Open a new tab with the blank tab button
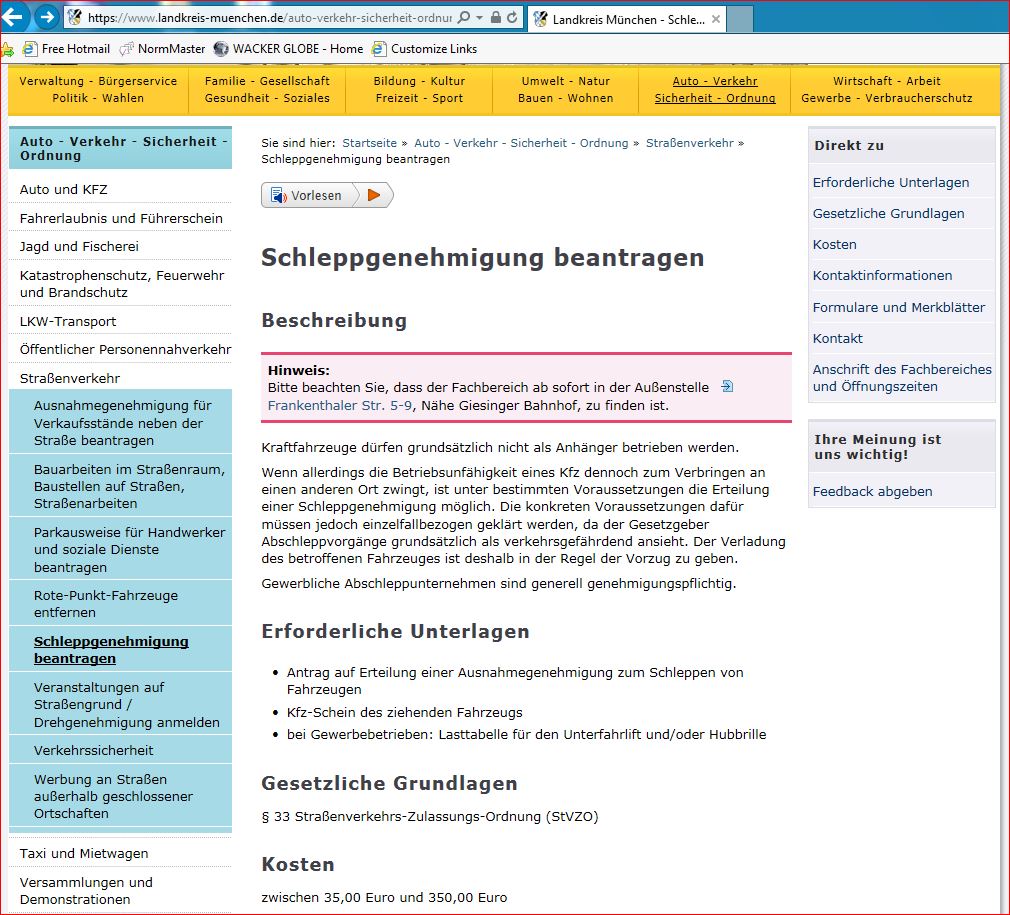Screen dimensions: 1010x915 (740, 19)
